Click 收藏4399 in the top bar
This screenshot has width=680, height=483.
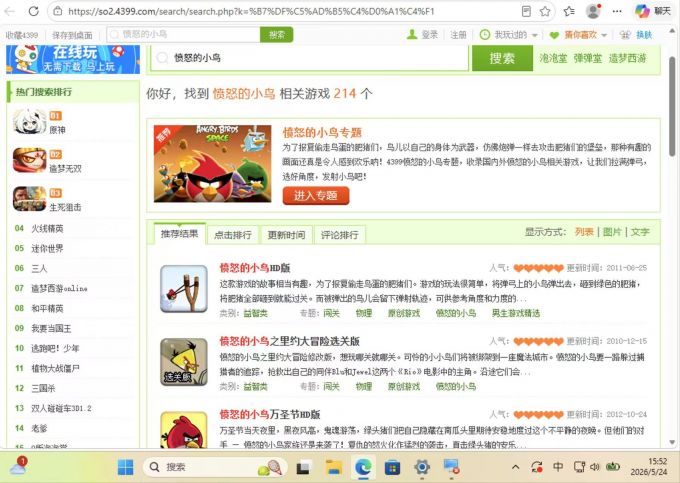pyautogui.click(x=22, y=35)
